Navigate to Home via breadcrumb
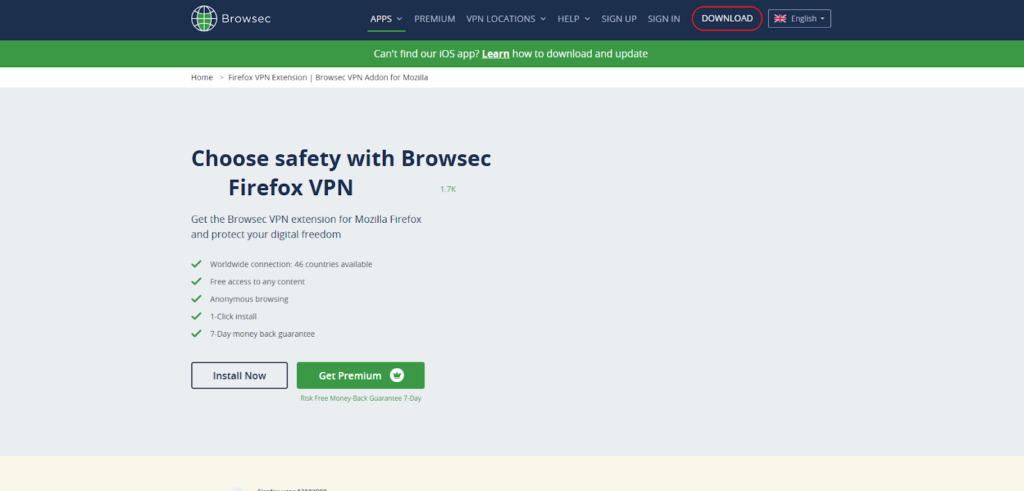 pyautogui.click(x=202, y=77)
